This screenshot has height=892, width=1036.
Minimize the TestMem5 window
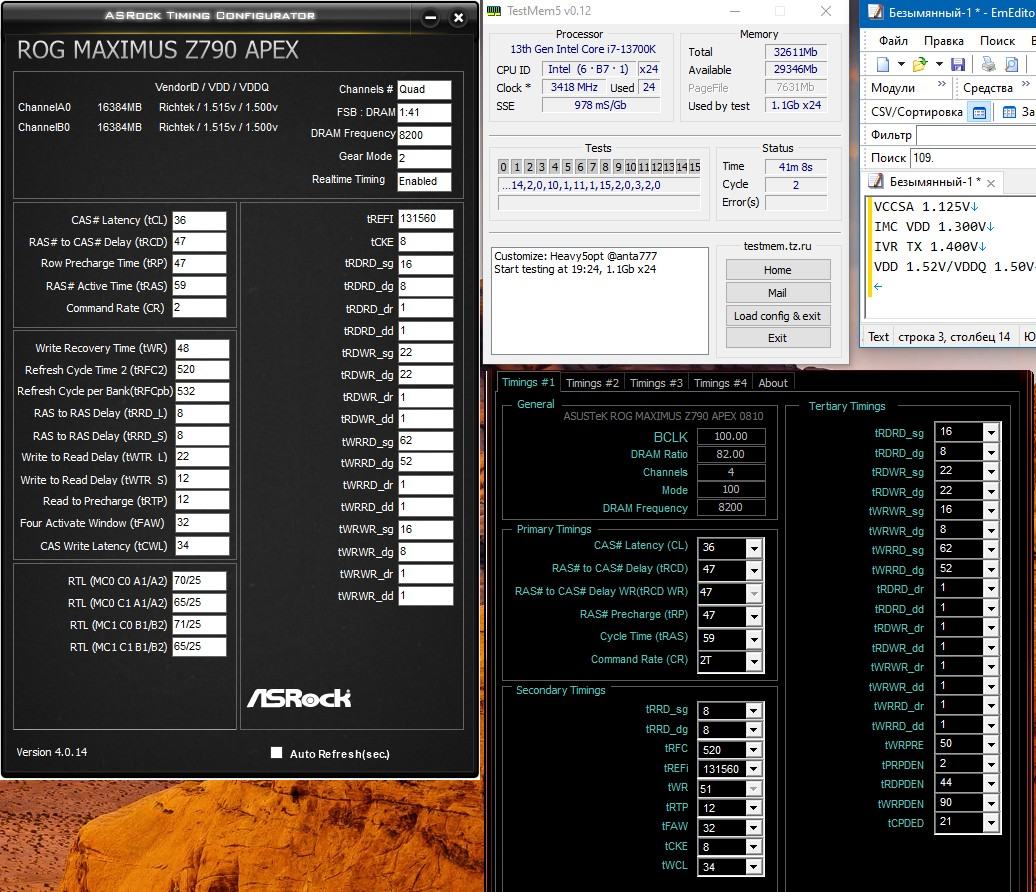coord(735,11)
